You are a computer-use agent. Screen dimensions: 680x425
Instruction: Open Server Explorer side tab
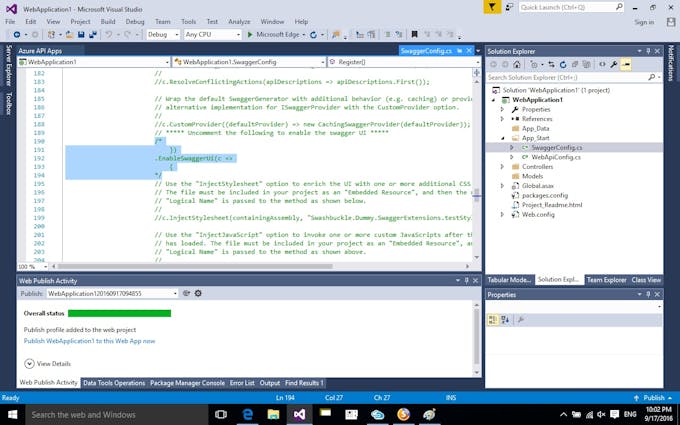tap(8, 65)
